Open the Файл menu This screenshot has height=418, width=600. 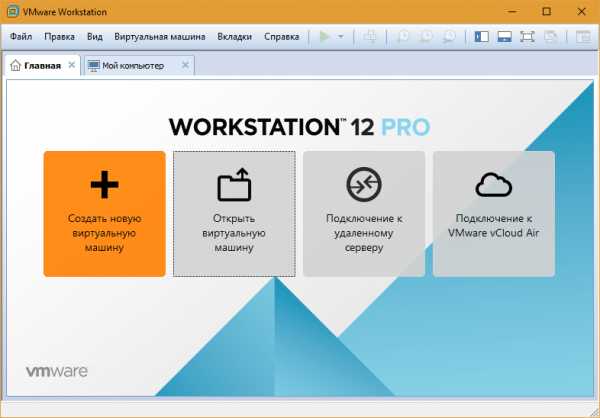[21, 37]
